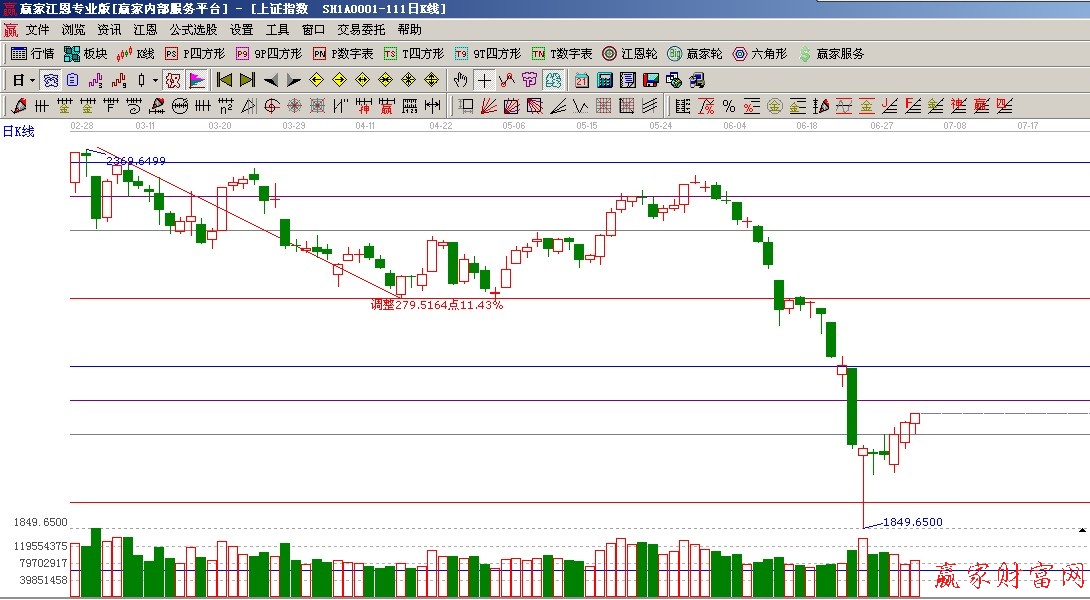1090x600 pixels.
Task: Jump to first bar arrow icon
Action: (225, 80)
